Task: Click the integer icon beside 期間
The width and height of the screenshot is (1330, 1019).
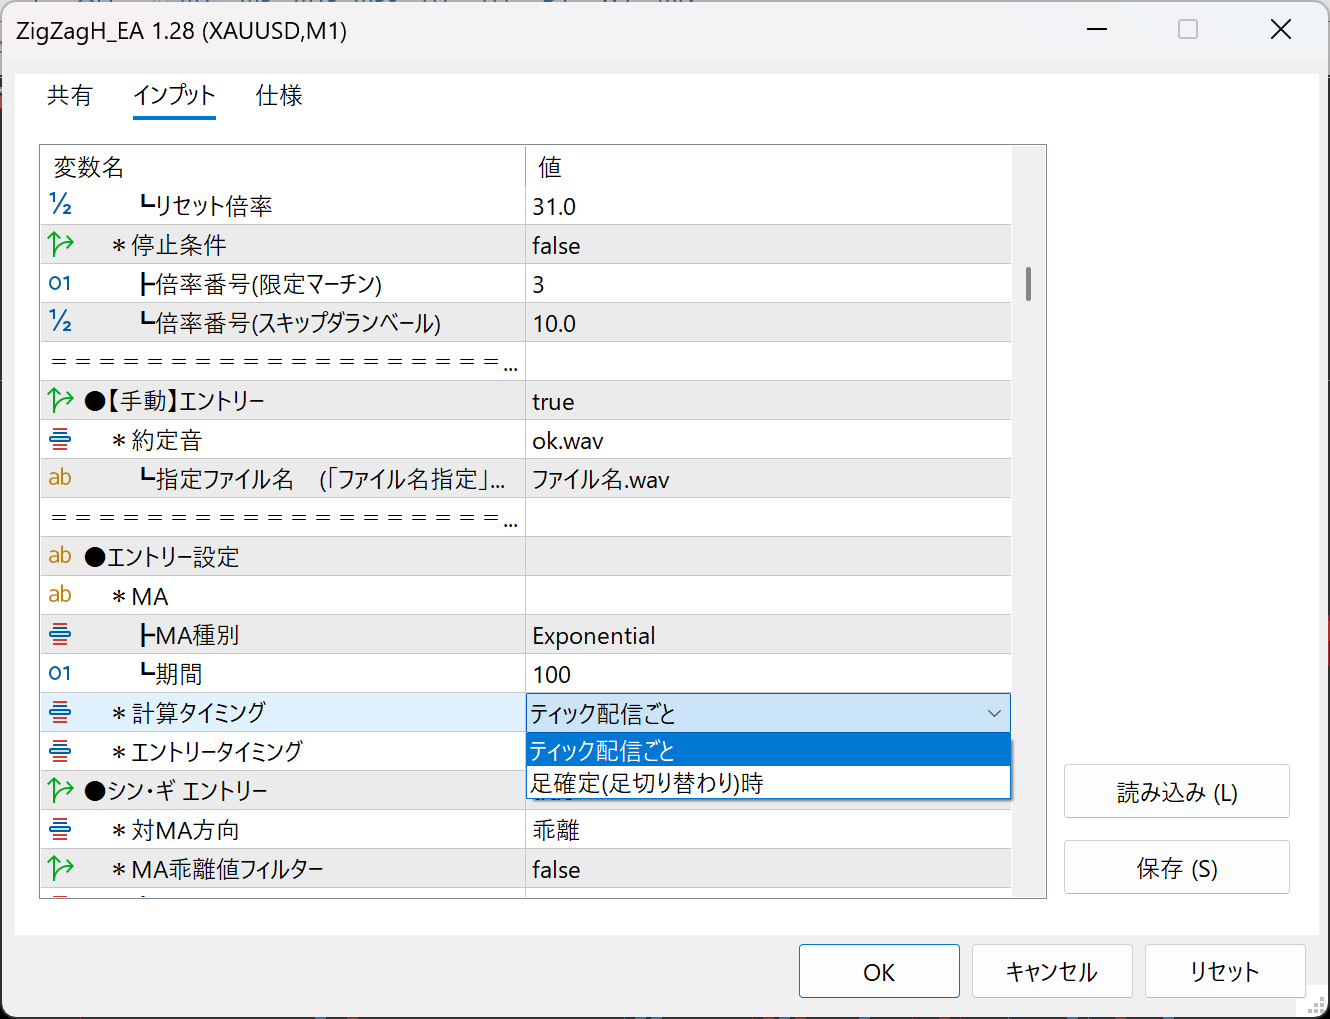Action: pos(60,673)
